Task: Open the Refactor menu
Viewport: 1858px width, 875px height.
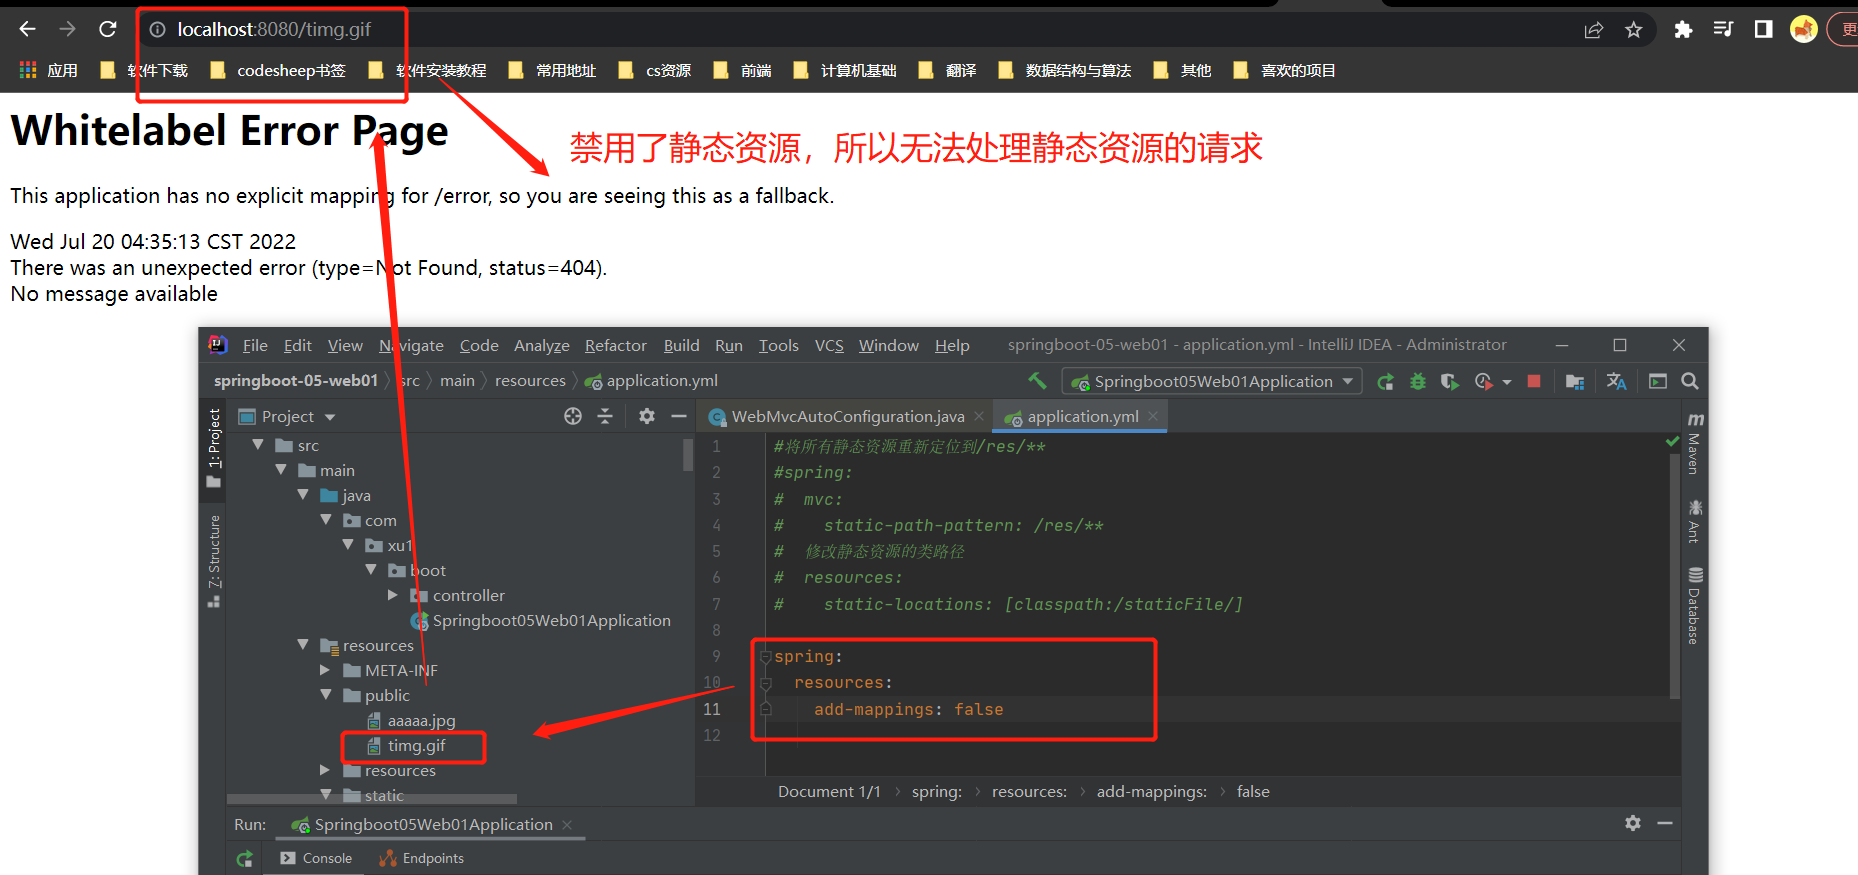Action: click(616, 345)
